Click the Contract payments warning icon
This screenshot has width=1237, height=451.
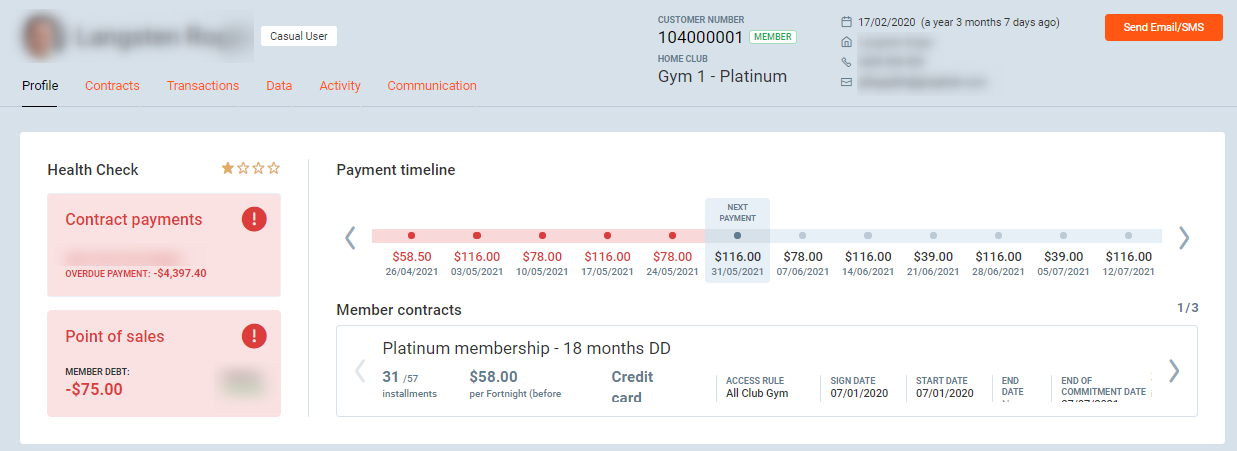point(254,220)
